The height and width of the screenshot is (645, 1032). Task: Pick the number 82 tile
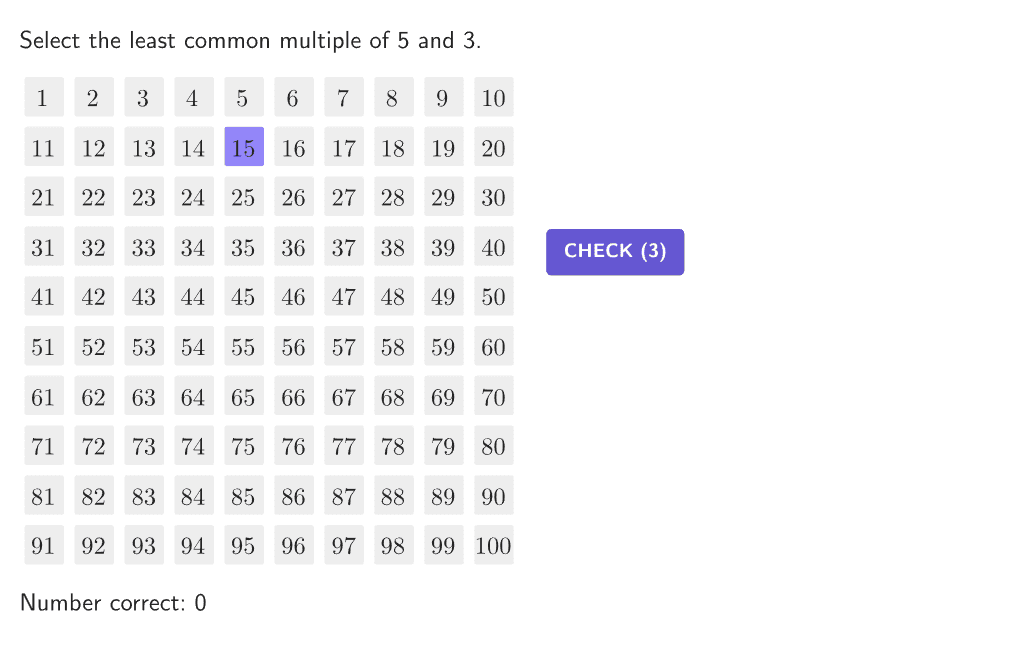click(x=94, y=496)
